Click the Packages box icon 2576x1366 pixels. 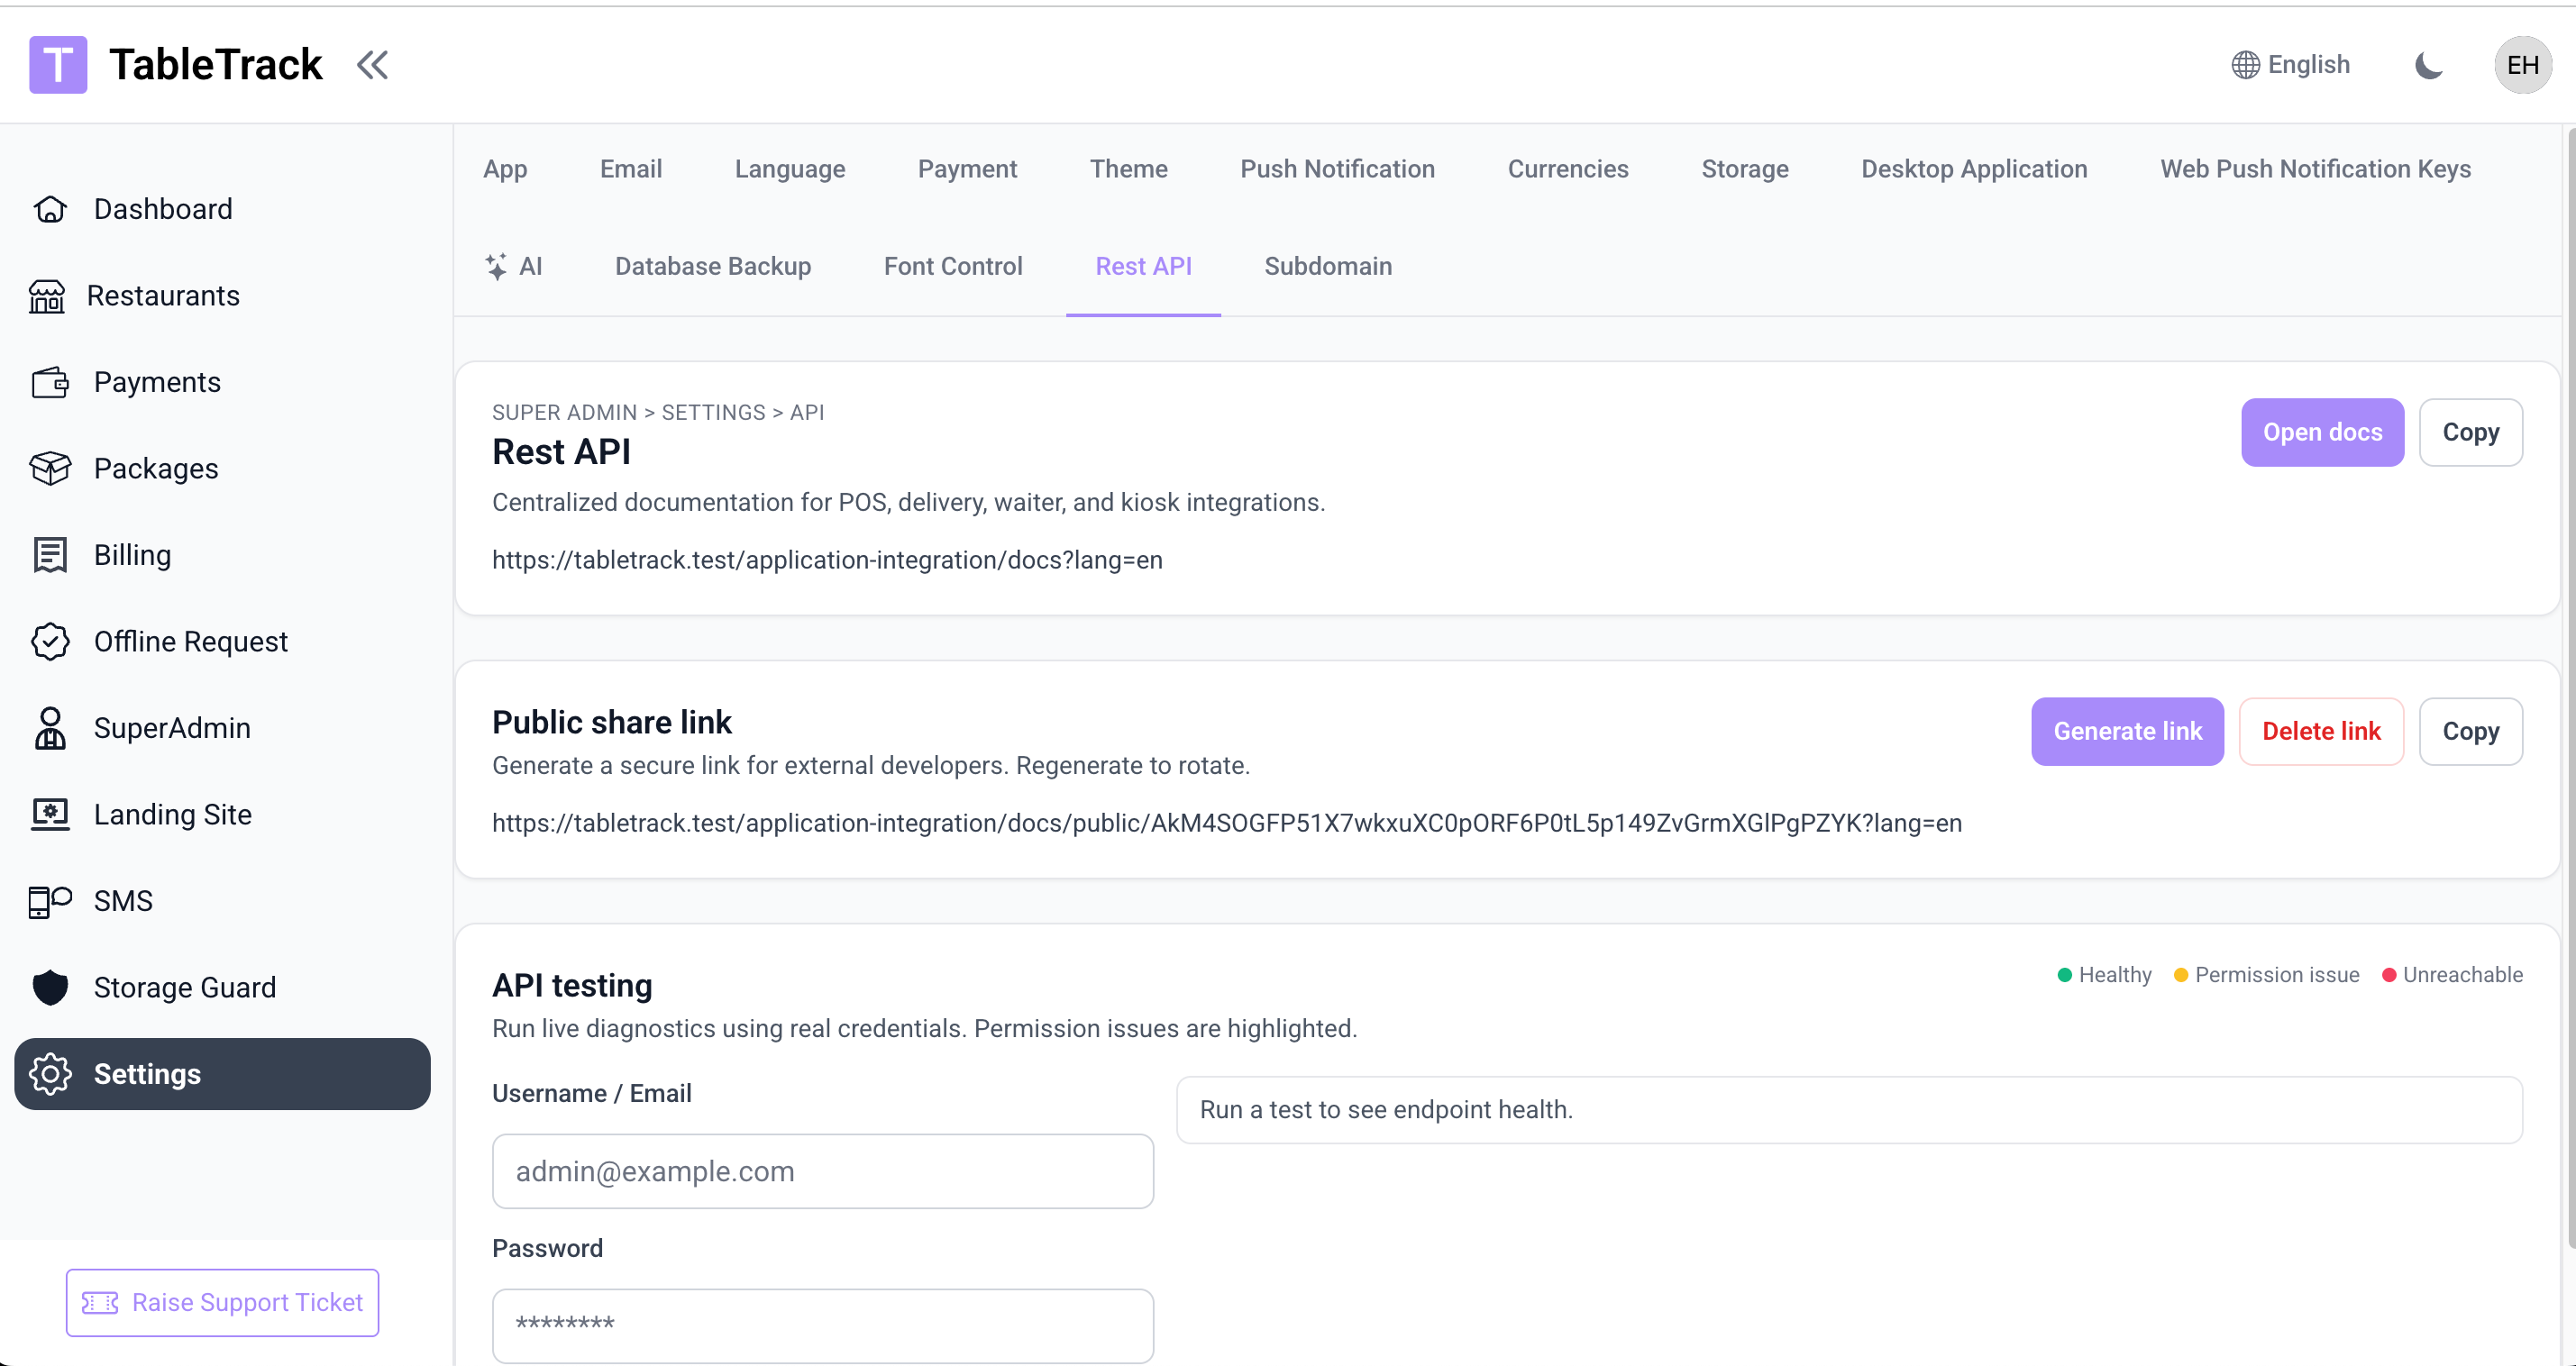click(50, 468)
